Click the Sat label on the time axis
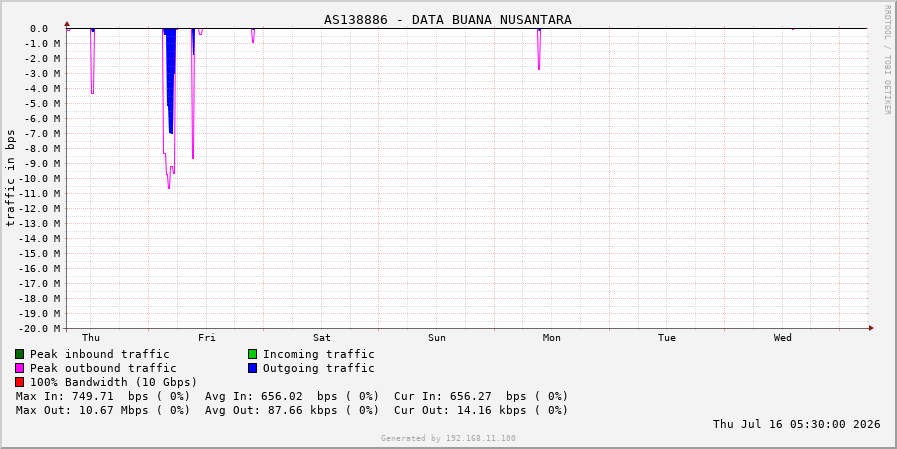 (322, 338)
